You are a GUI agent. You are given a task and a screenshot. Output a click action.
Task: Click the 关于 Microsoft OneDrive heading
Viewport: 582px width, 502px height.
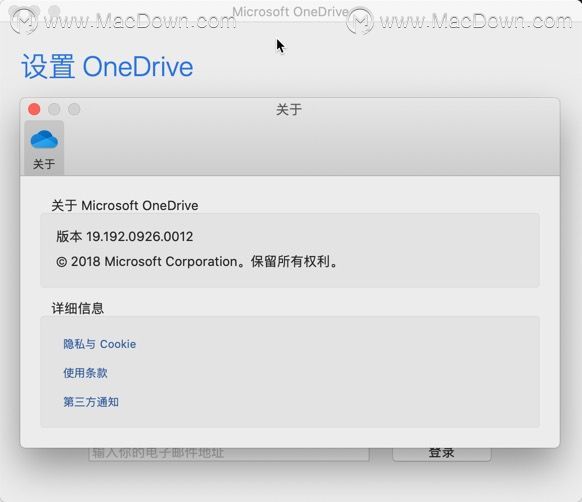(x=125, y=205)
